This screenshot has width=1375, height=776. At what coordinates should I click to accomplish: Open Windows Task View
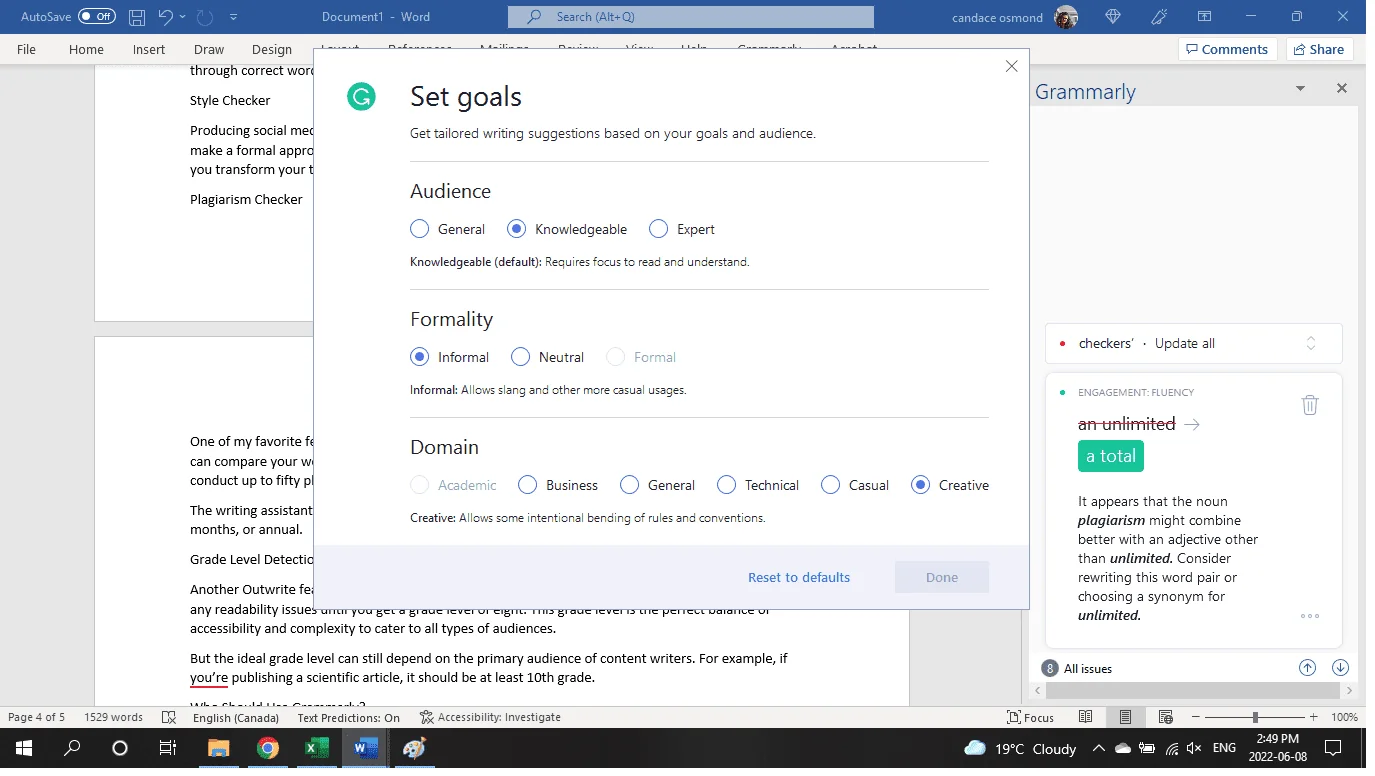(x=168, y=748)
